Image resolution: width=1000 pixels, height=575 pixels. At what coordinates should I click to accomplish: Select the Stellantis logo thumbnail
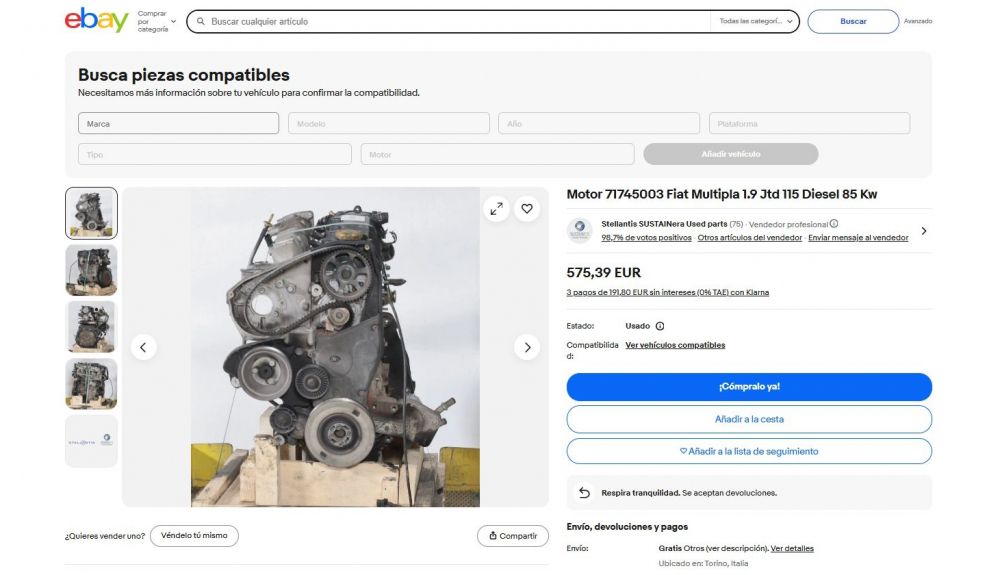pyautogui.click(x=91, y=441)
